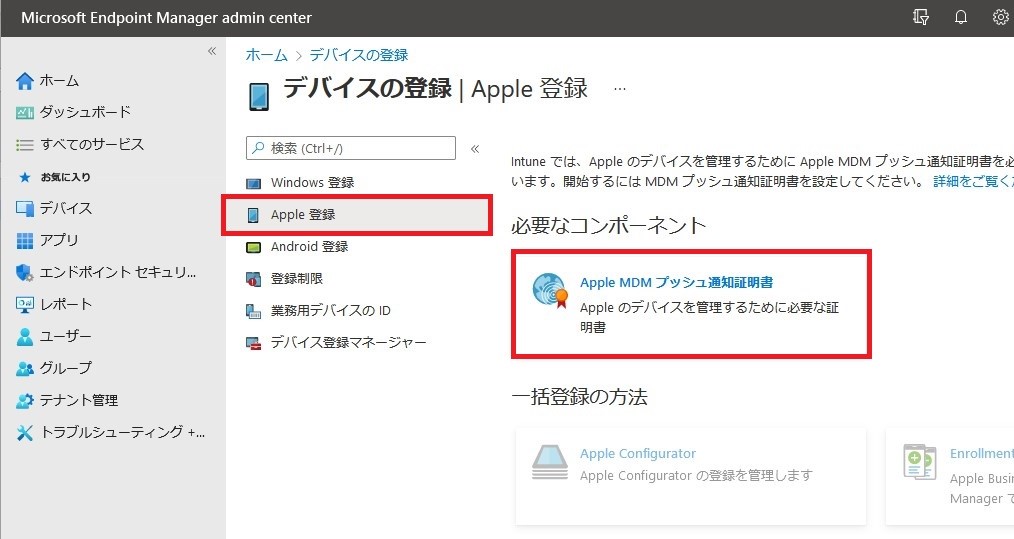
Task: Open the more options ellipsis by title
Action: coord(620,89)
